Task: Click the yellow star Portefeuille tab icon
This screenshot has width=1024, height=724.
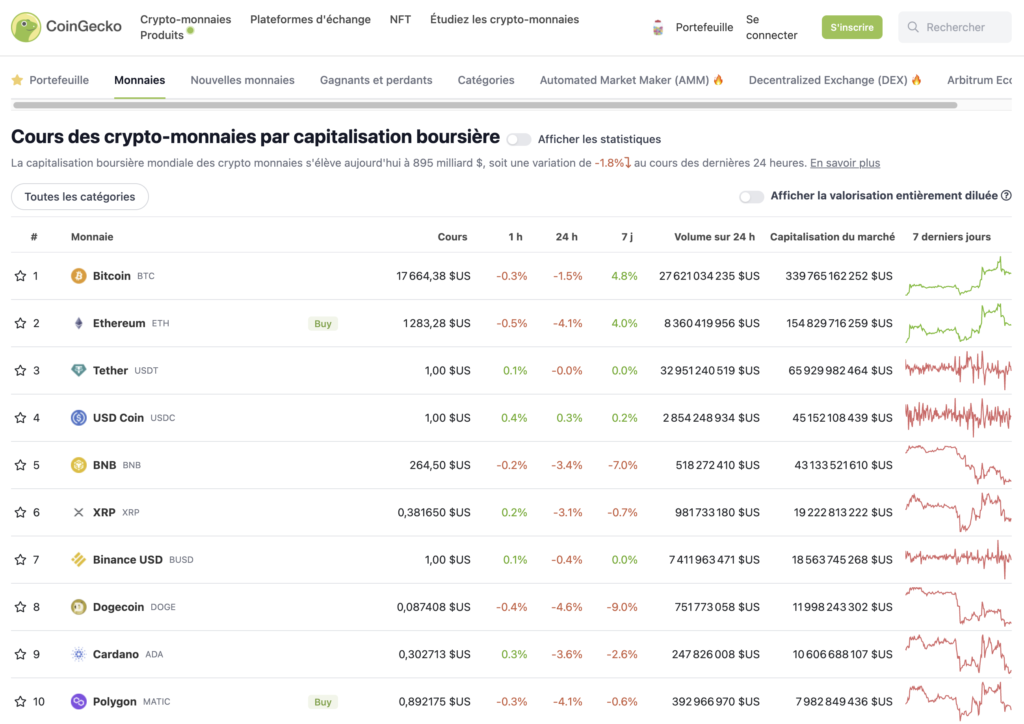Action: pos(18,80)
